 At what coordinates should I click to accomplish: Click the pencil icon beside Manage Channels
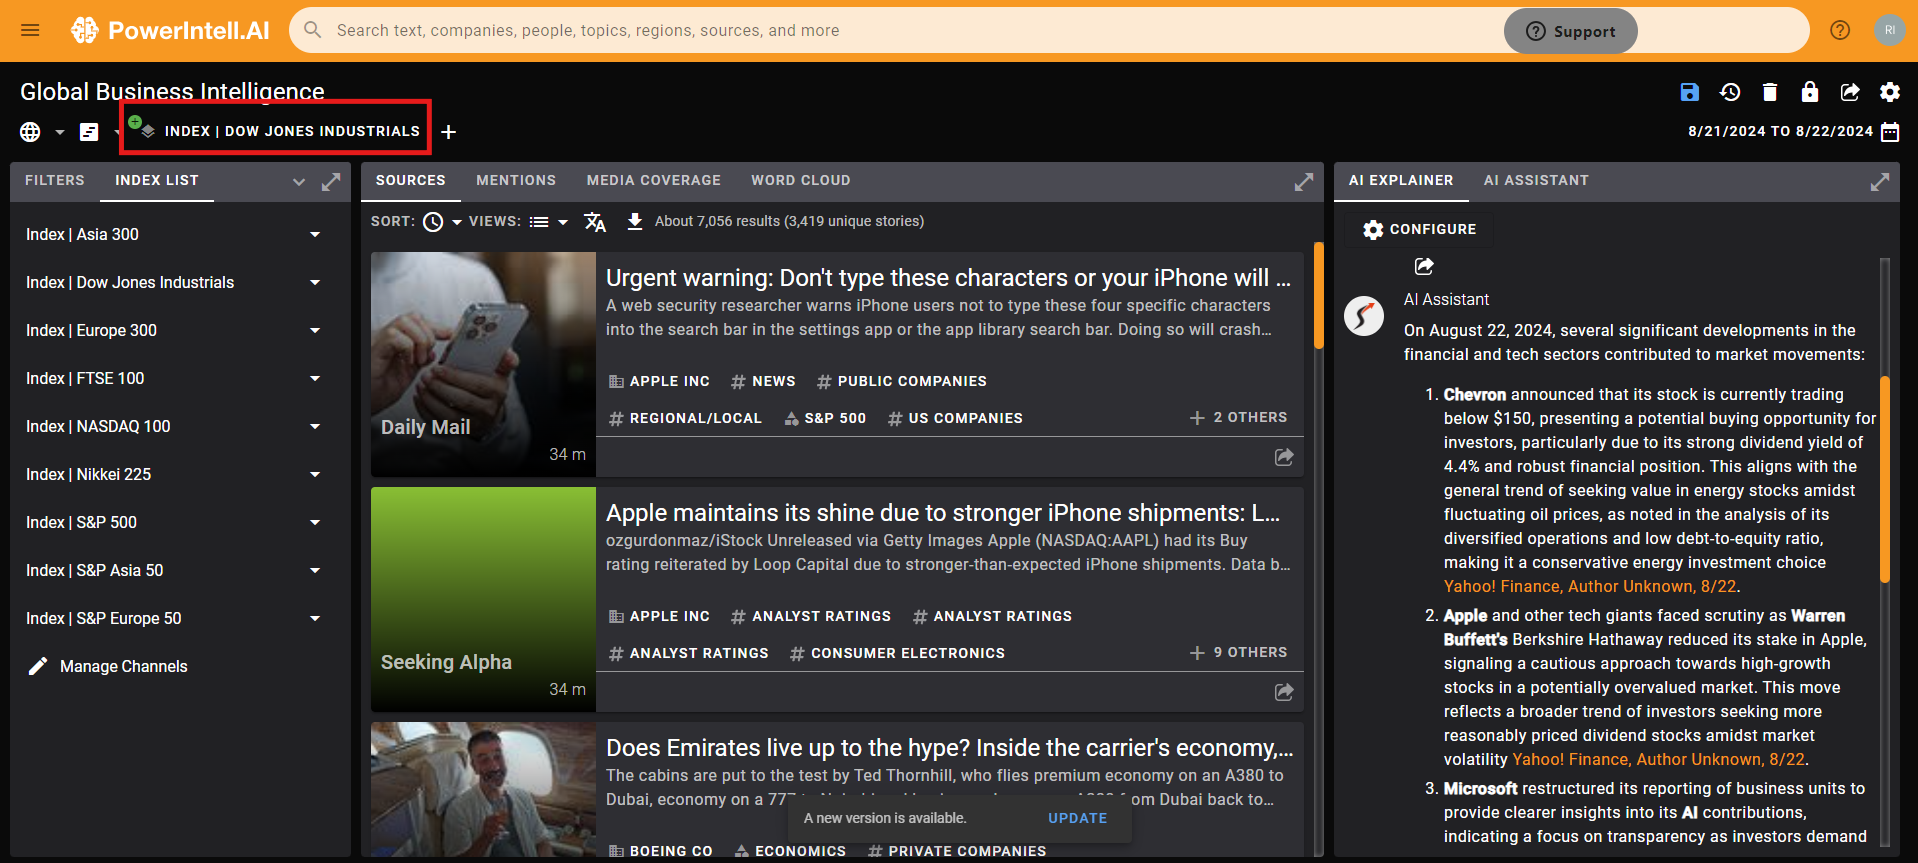(x=38, y=666)
